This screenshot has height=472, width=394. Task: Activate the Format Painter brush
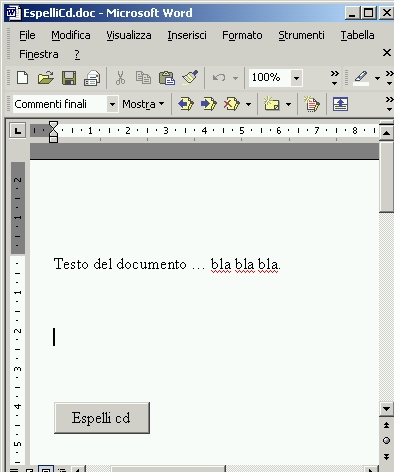(190, 78)
